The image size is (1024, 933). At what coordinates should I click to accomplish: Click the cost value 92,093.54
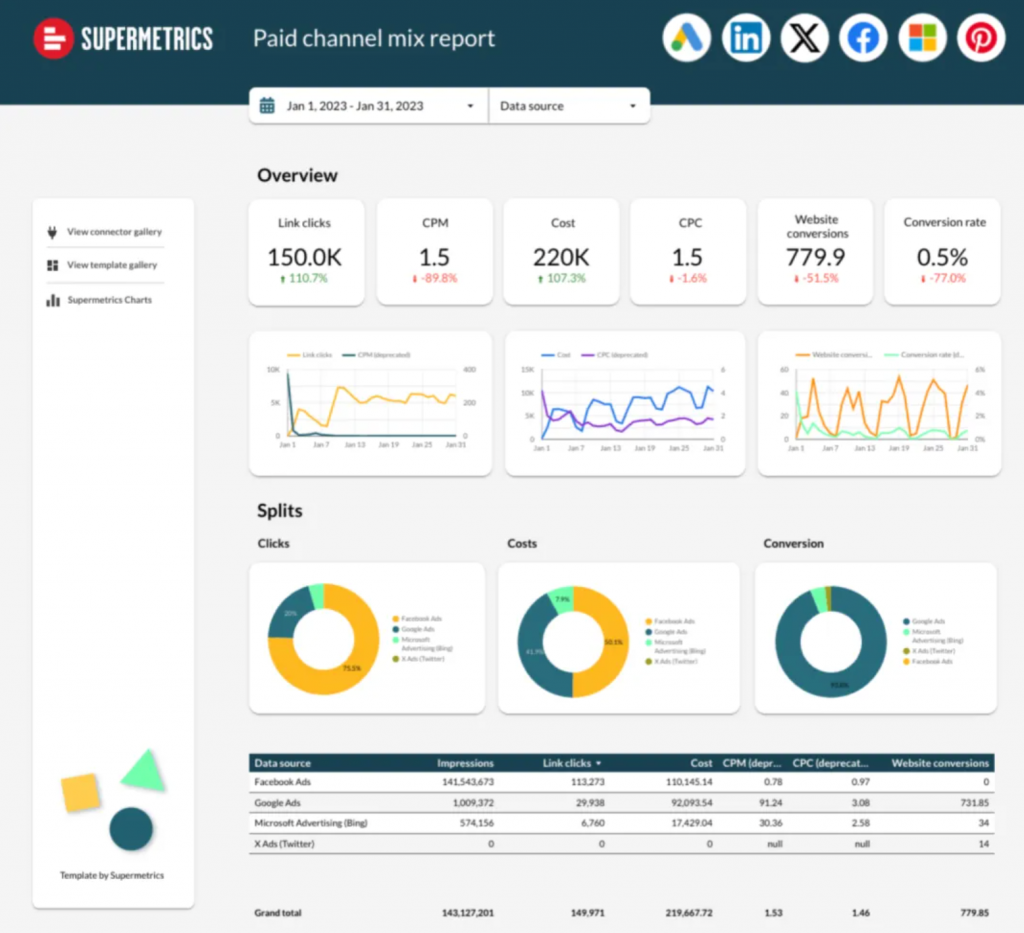[x=692, y=803]
